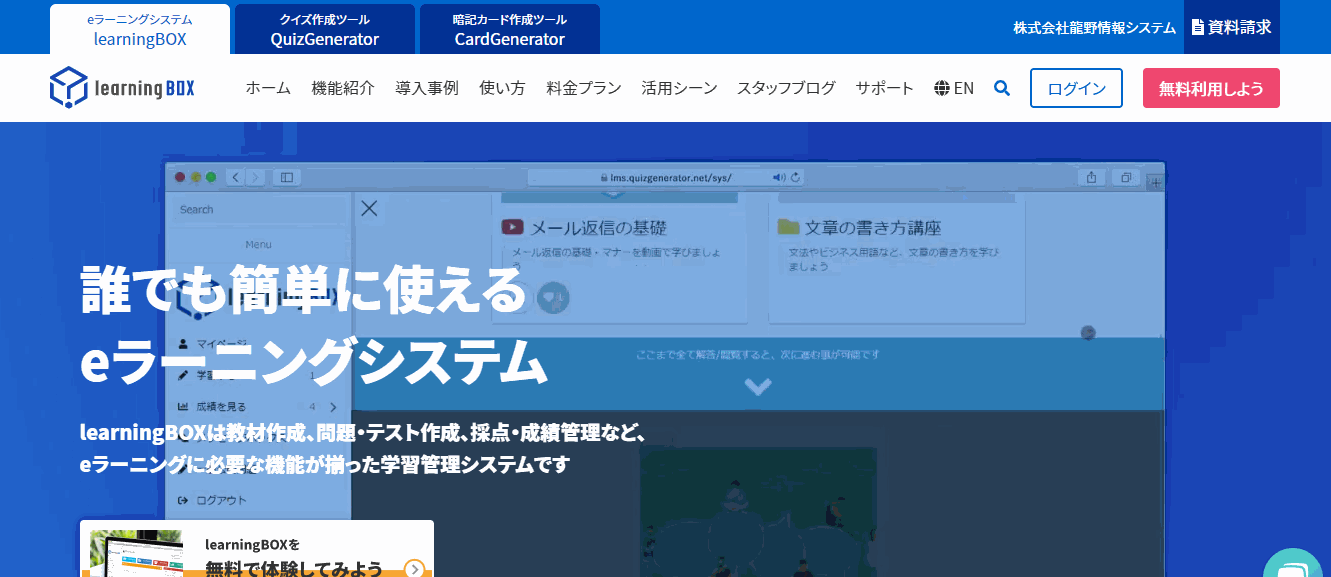
Task: Click the down chevron in hero image
Action: click(757, 386)
